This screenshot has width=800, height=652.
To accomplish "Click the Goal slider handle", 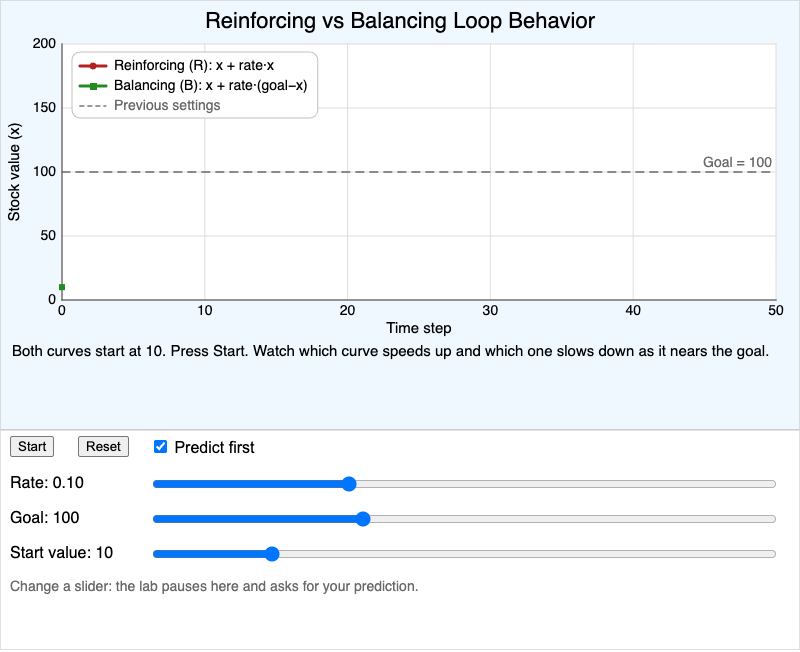I will click(363, 519).
